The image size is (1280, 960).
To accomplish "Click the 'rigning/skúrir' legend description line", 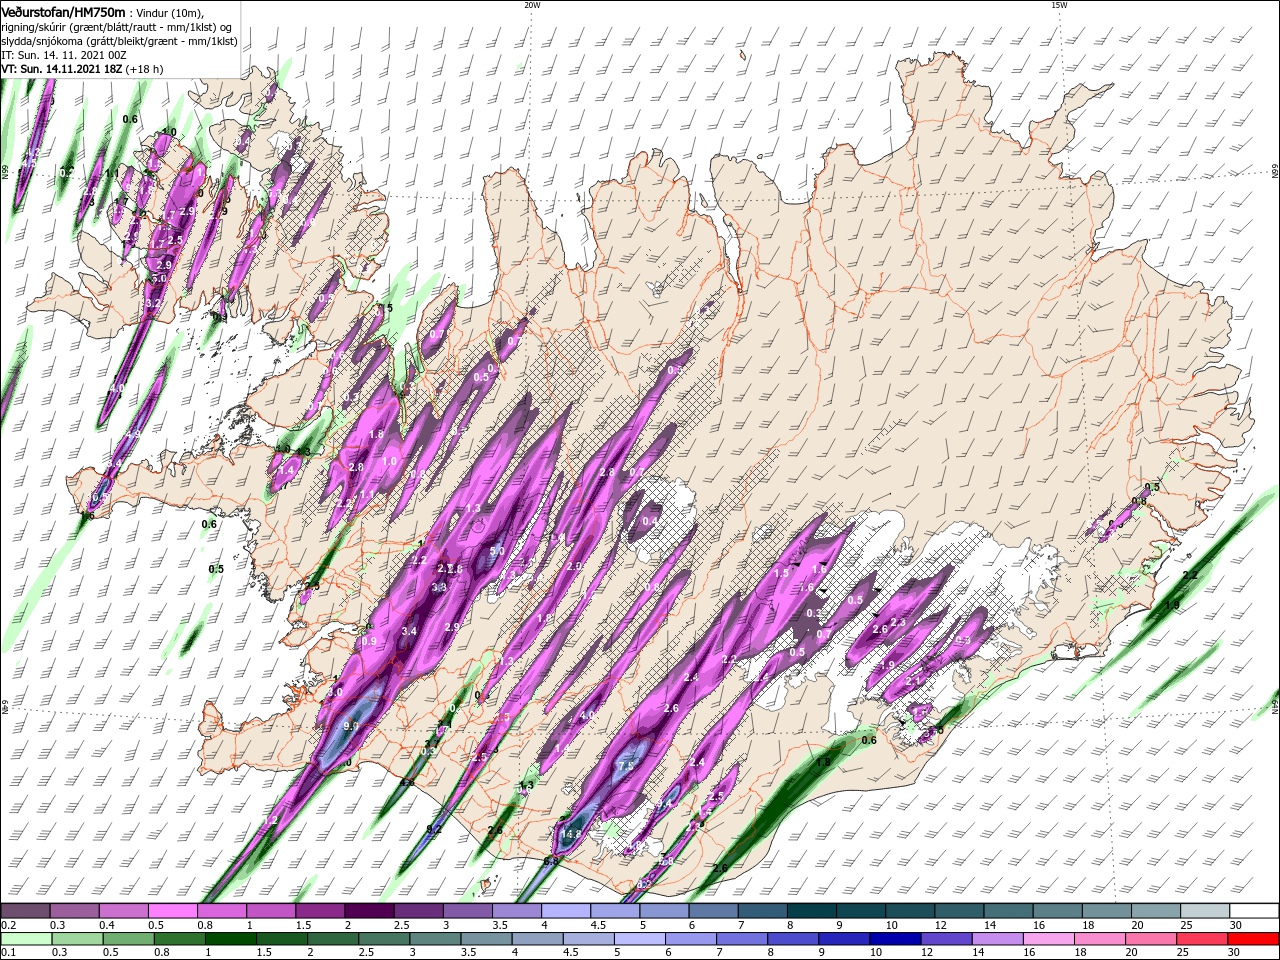I will click(117, 27).
